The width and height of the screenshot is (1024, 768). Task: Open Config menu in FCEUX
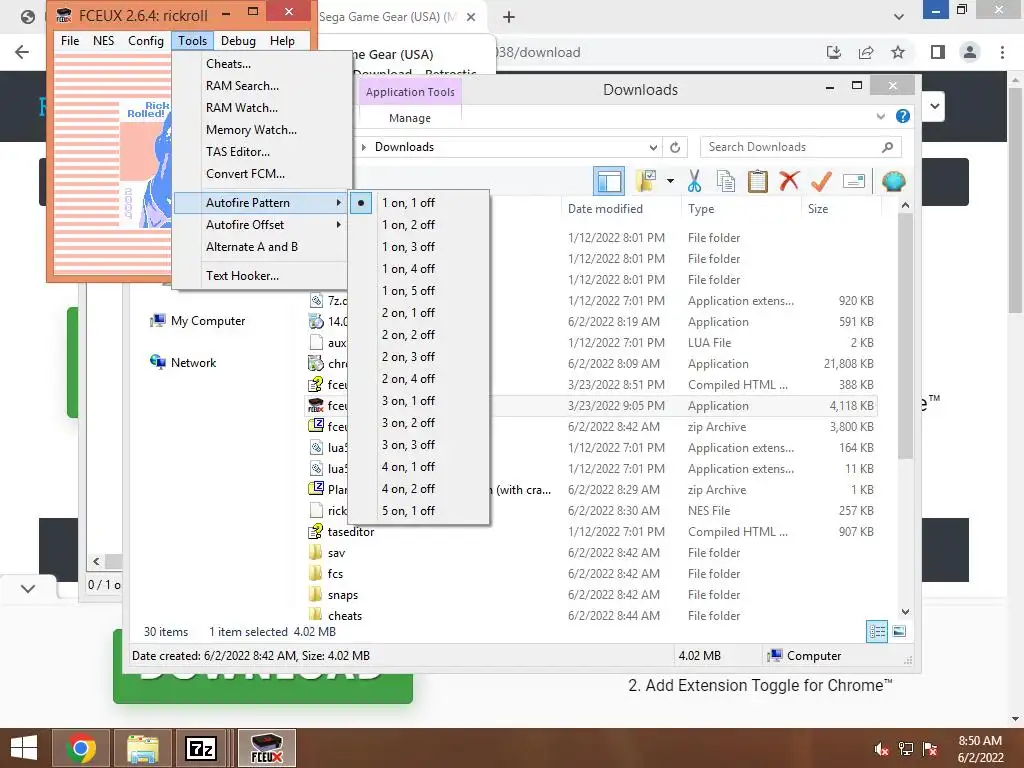146,40
